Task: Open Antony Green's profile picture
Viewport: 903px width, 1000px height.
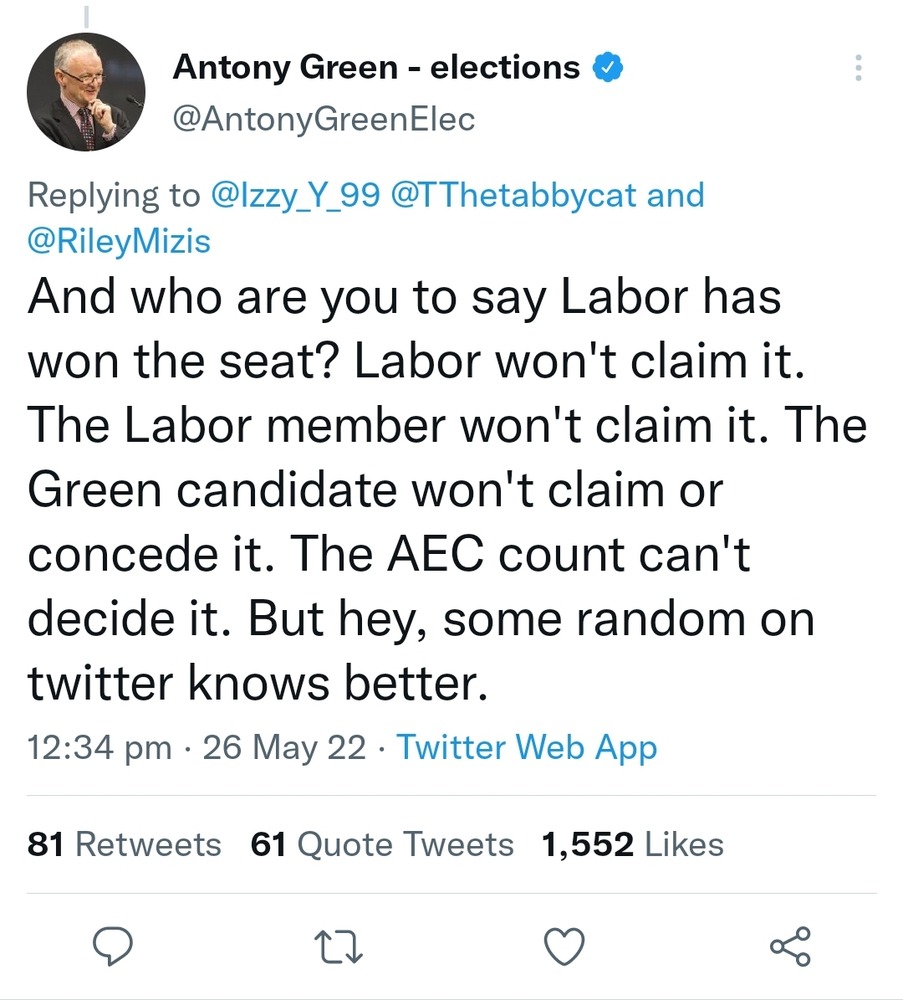Action: (x=86, y=91)
